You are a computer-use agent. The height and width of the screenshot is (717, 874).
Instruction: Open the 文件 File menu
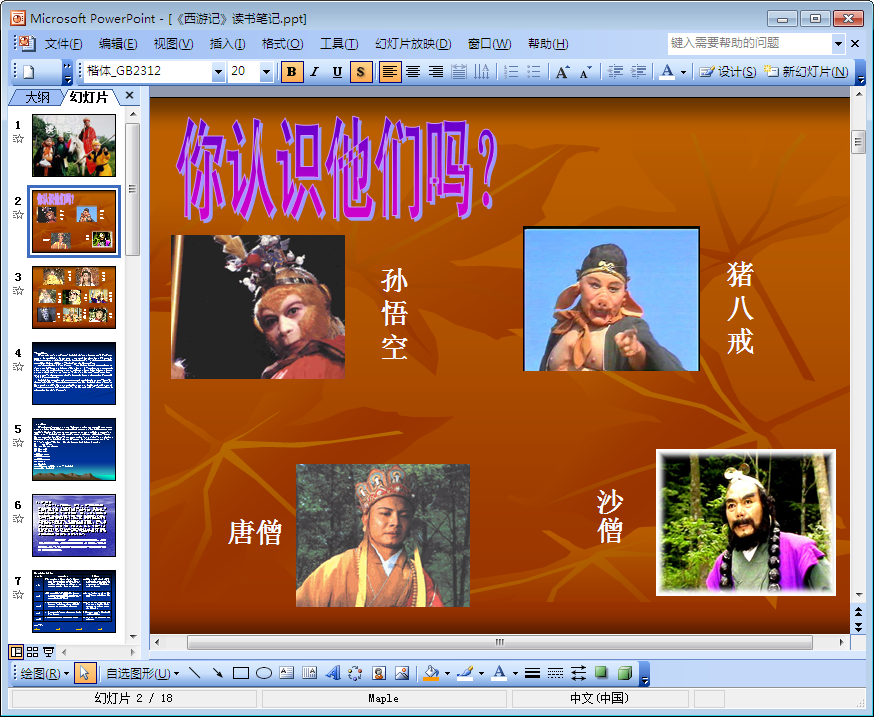(64, 43)
